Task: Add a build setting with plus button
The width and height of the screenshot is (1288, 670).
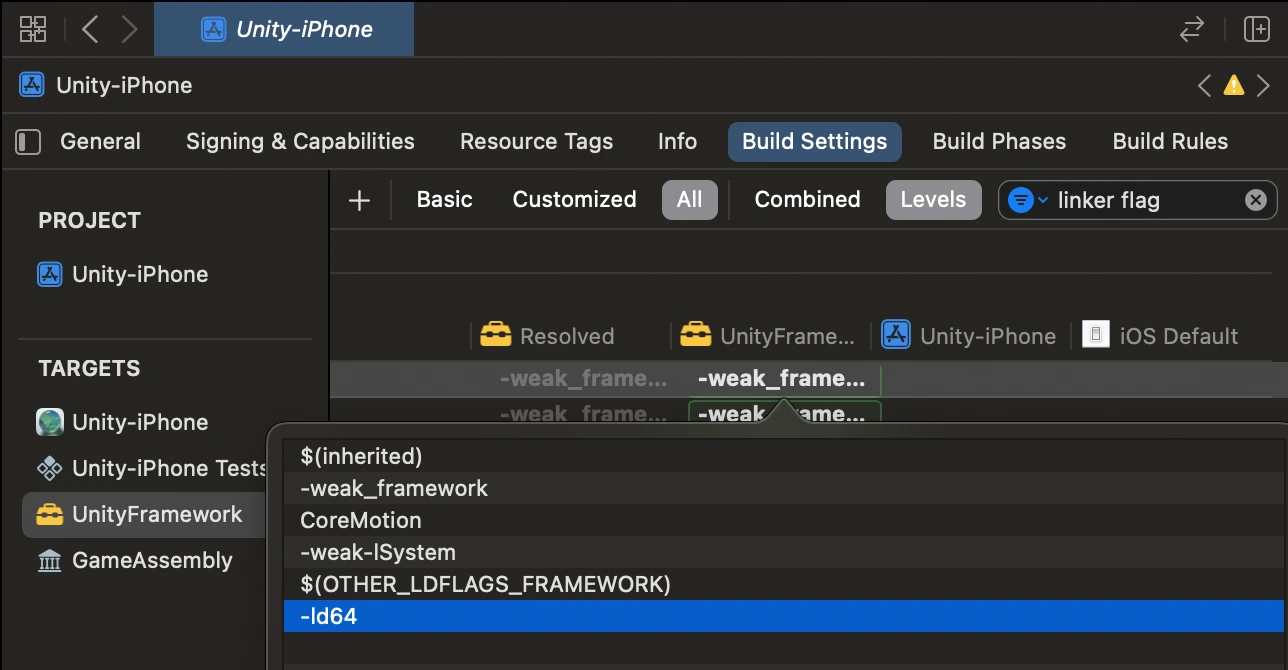Action: click(x=359, y=200)
